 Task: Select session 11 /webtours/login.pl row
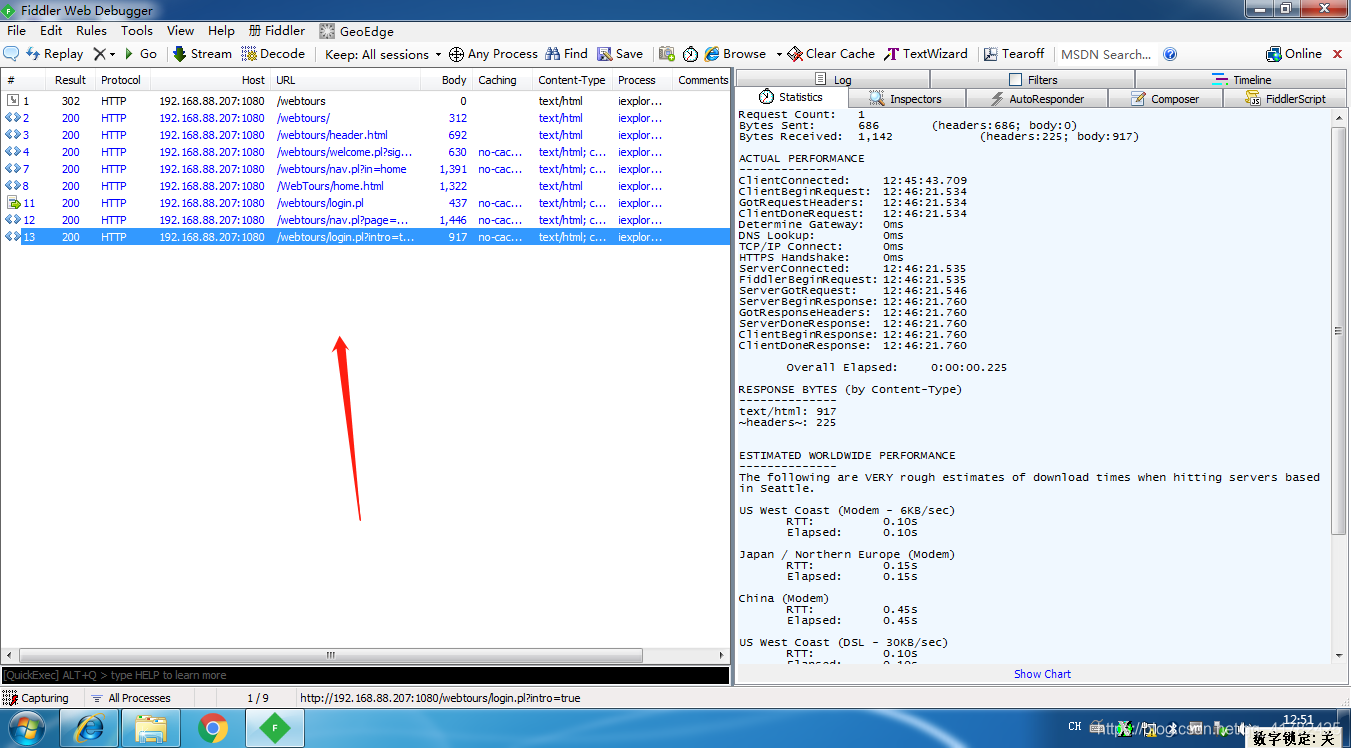tap(365, 203)
